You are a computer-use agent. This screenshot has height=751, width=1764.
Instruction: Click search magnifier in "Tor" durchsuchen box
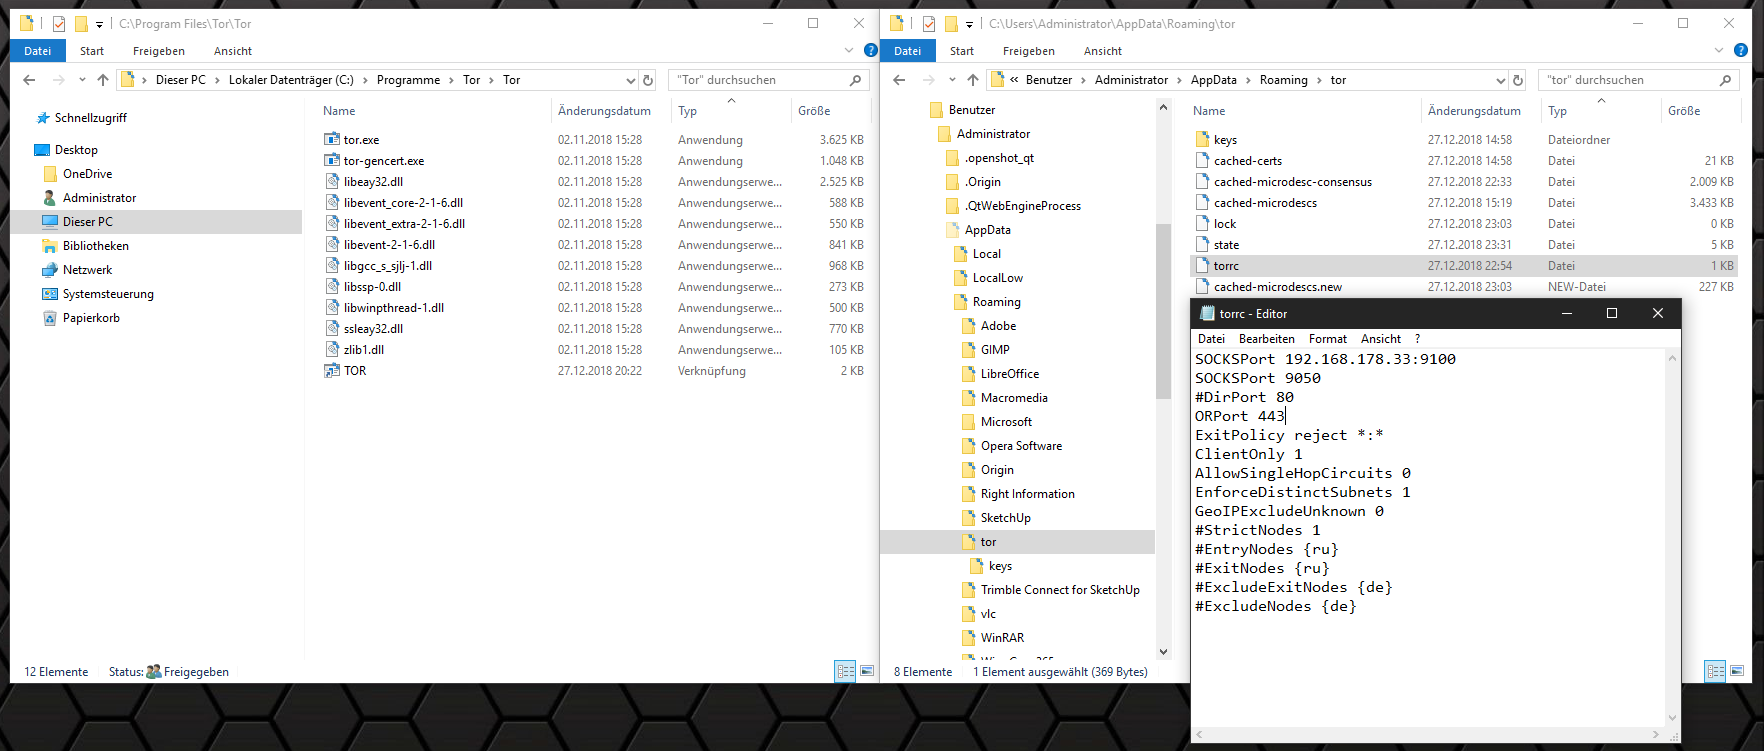pos(855,80)
